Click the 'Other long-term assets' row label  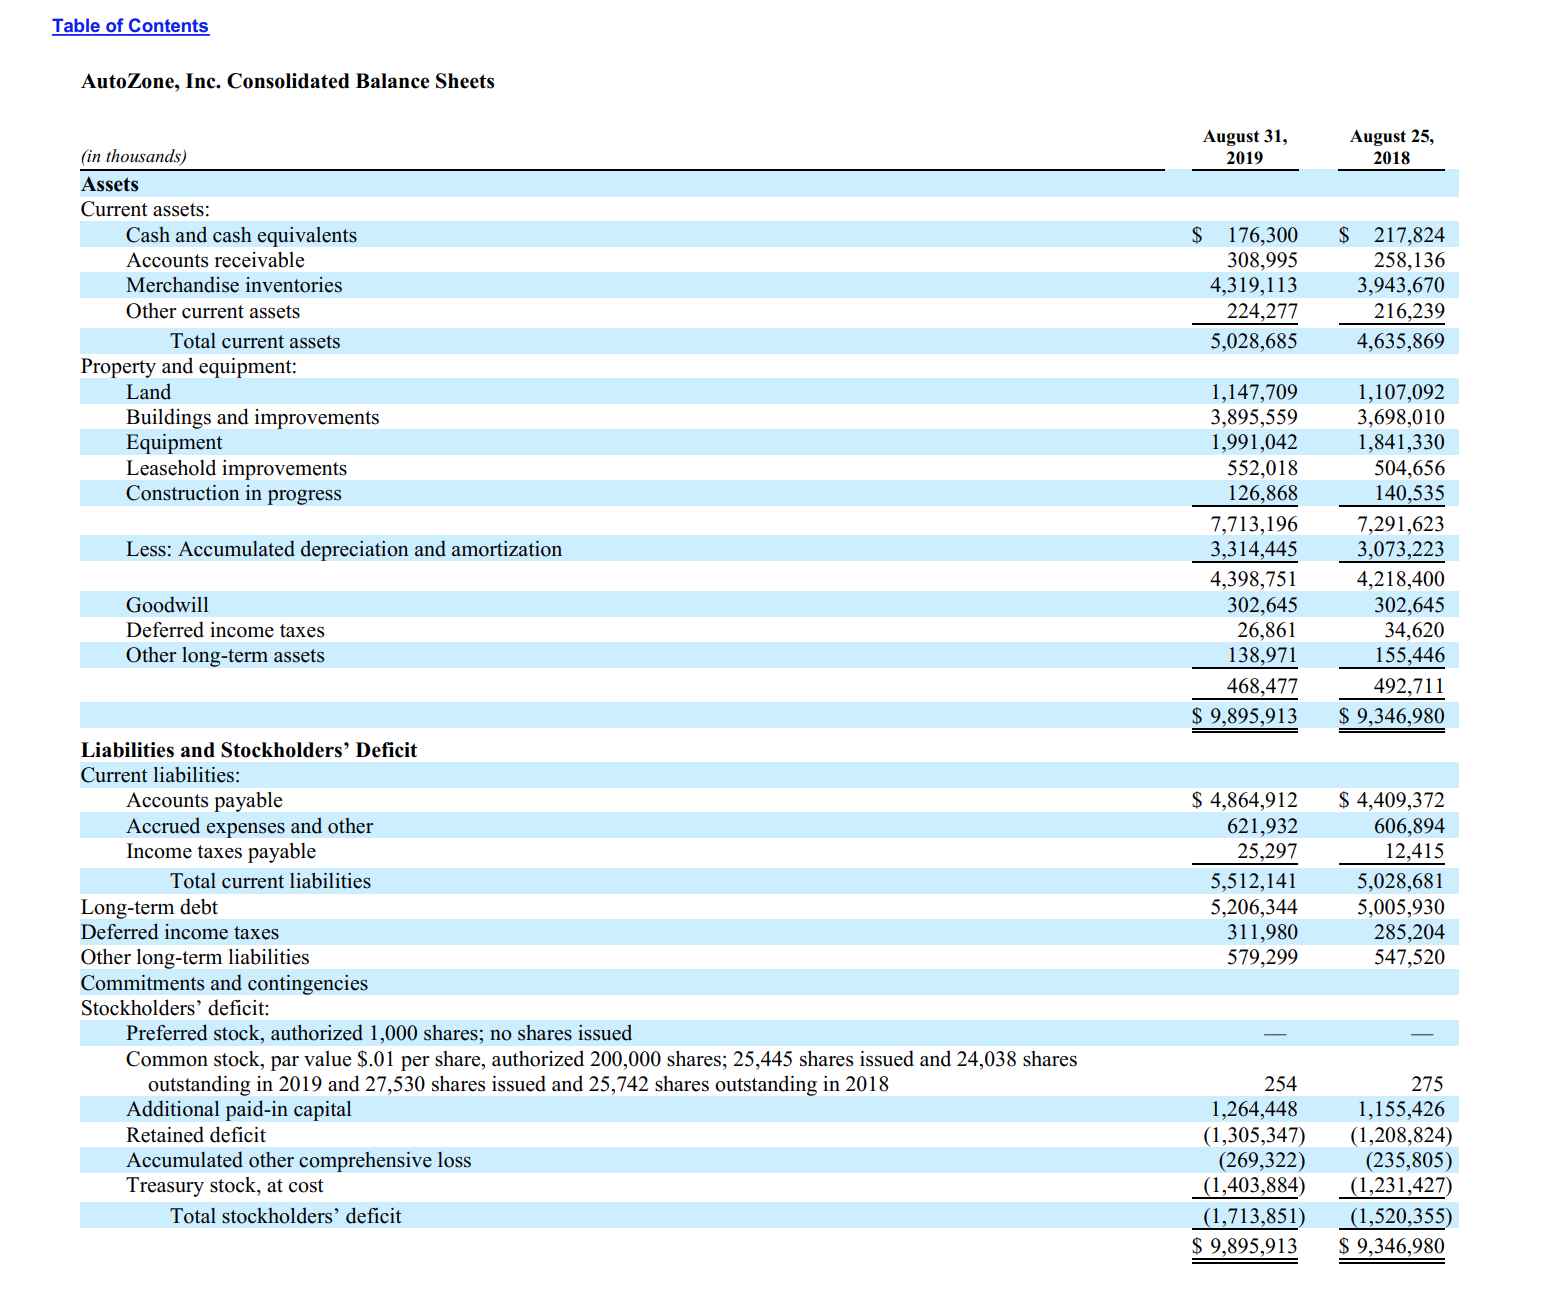[x=225, y=655]
